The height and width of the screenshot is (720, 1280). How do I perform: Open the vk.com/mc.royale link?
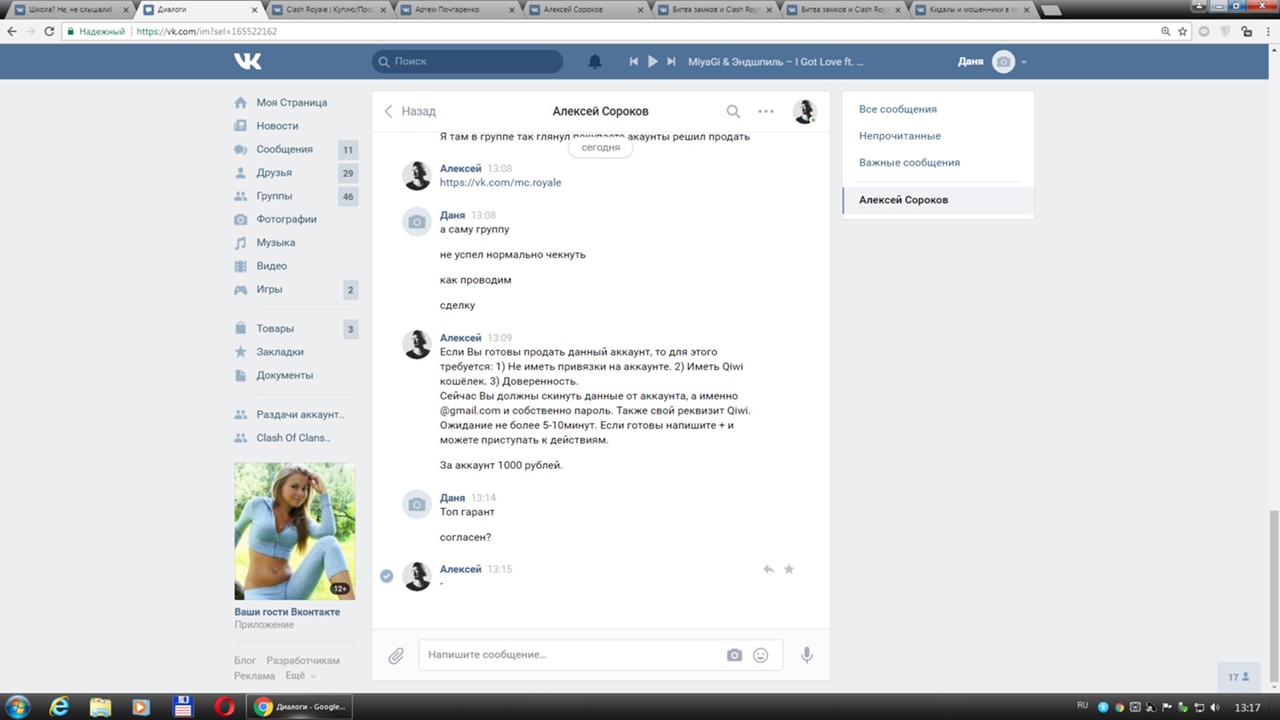(500, 183)
